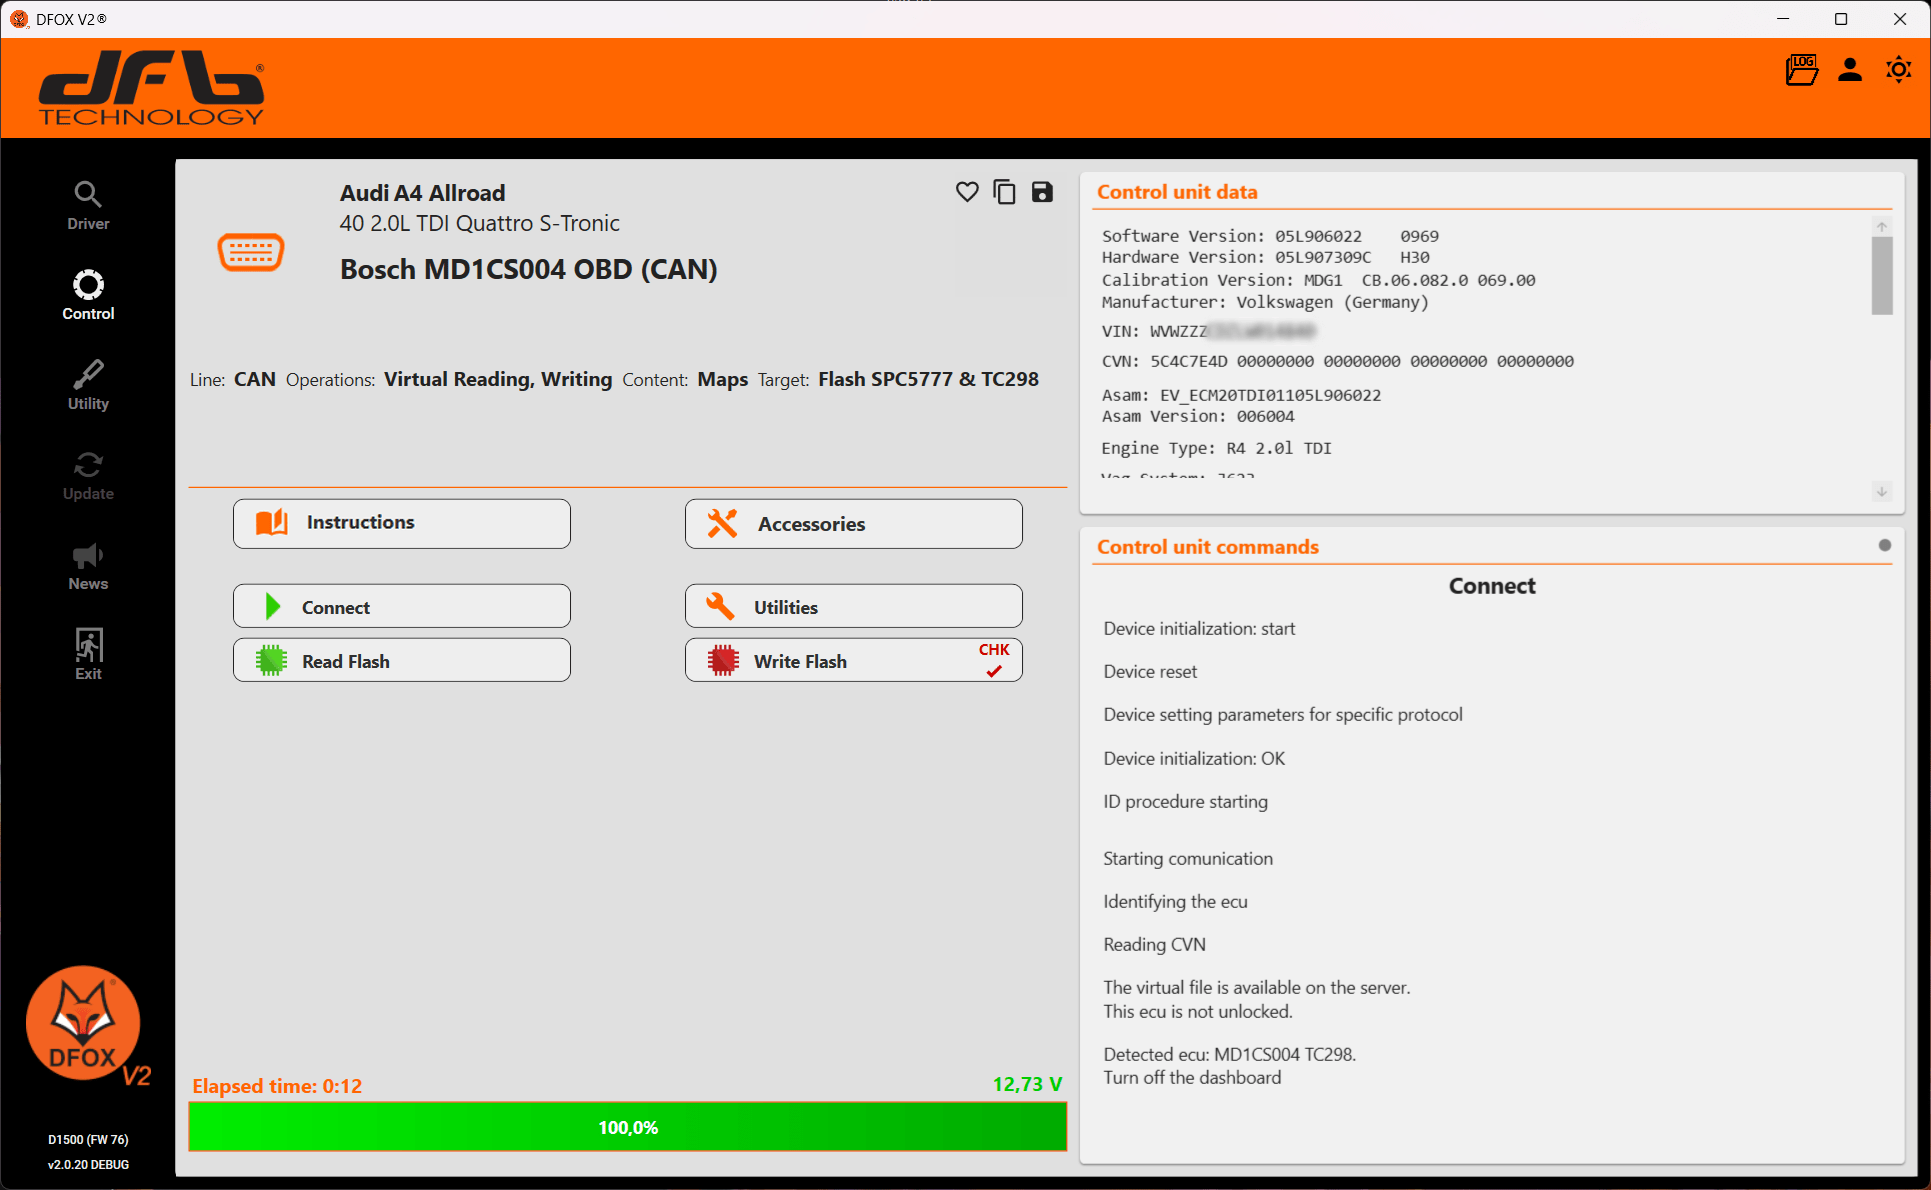Click Exit in the sidebar
Screen dimensions: 1931x1190
point(88,655)
